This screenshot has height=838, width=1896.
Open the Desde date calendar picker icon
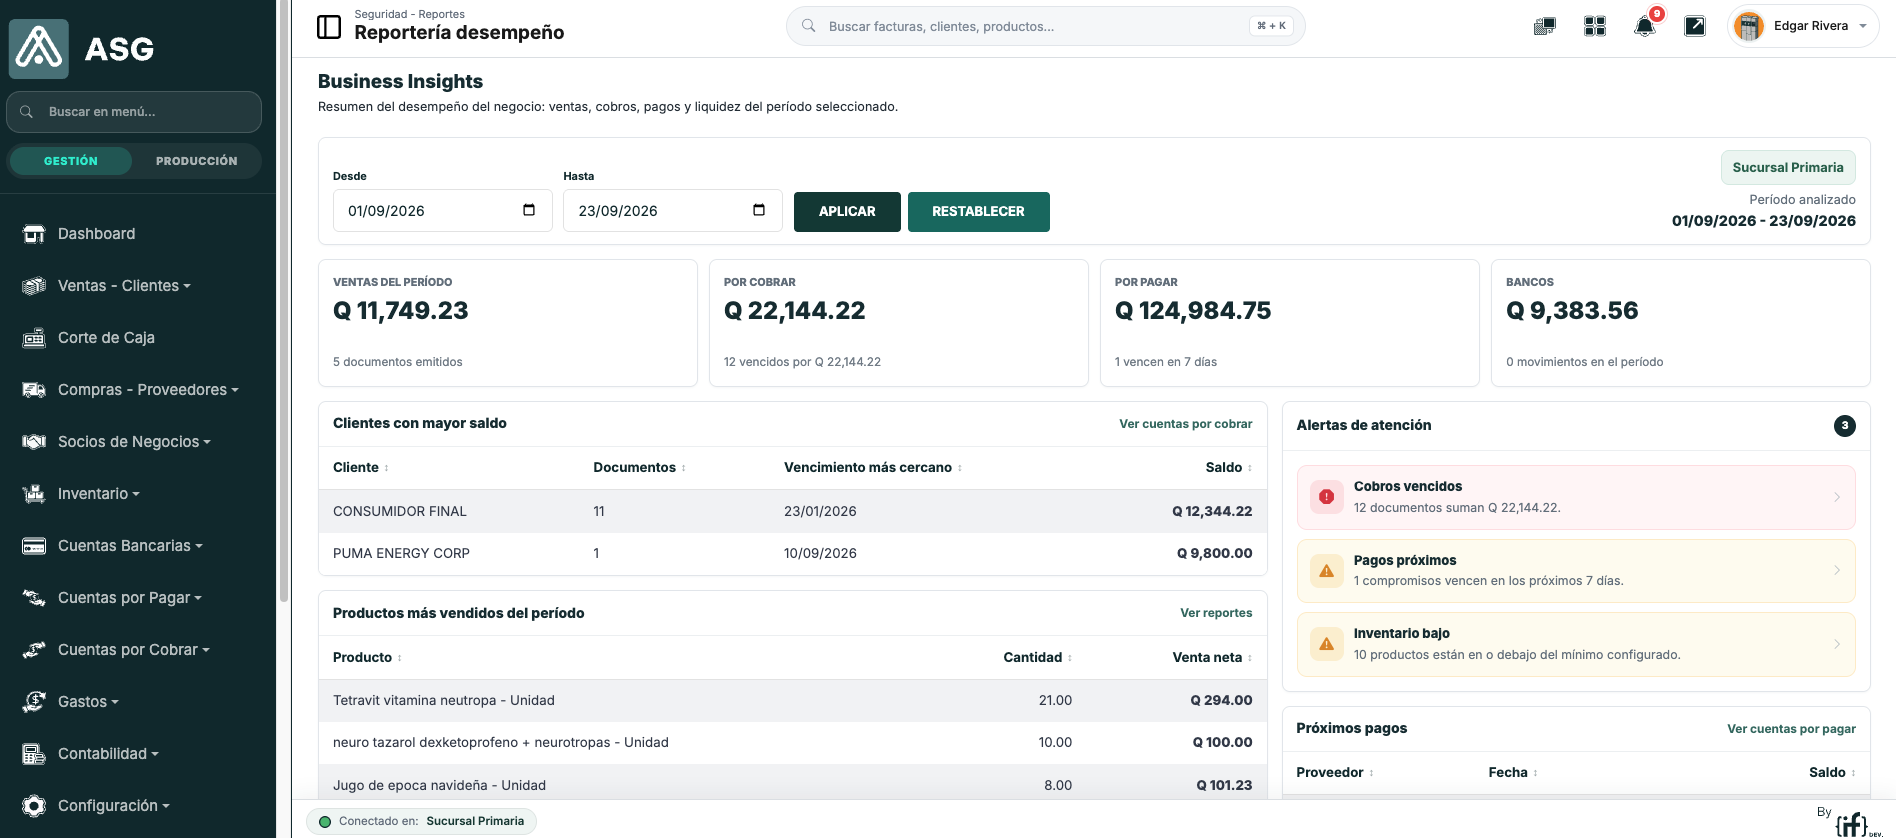click(529, 210)
